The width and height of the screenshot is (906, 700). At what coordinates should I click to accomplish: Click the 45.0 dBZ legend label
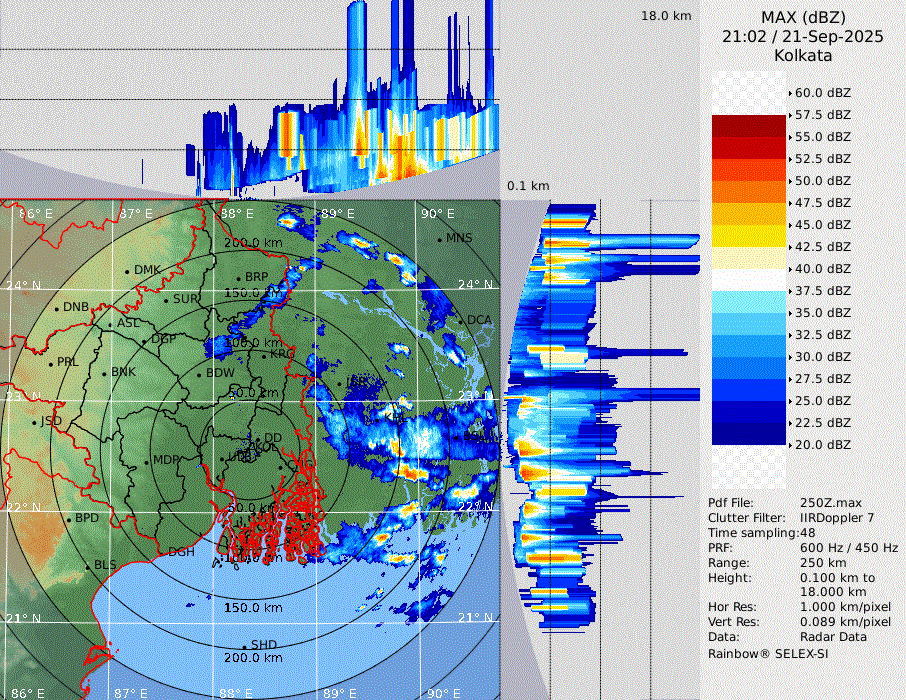point(824,224)
